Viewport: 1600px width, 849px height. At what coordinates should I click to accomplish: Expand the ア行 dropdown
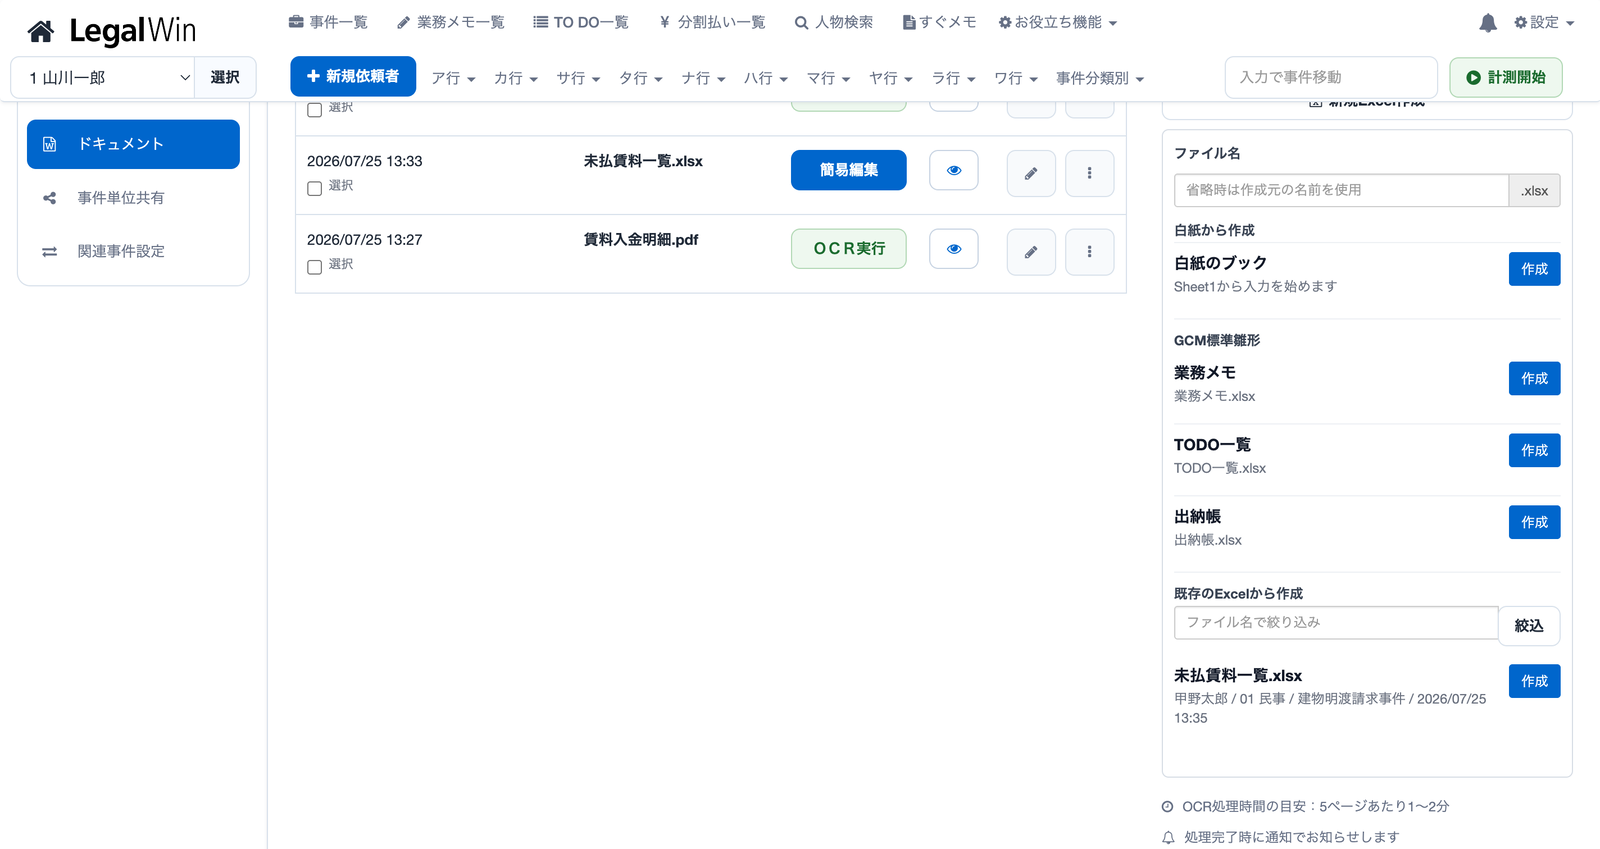(453, 78)
